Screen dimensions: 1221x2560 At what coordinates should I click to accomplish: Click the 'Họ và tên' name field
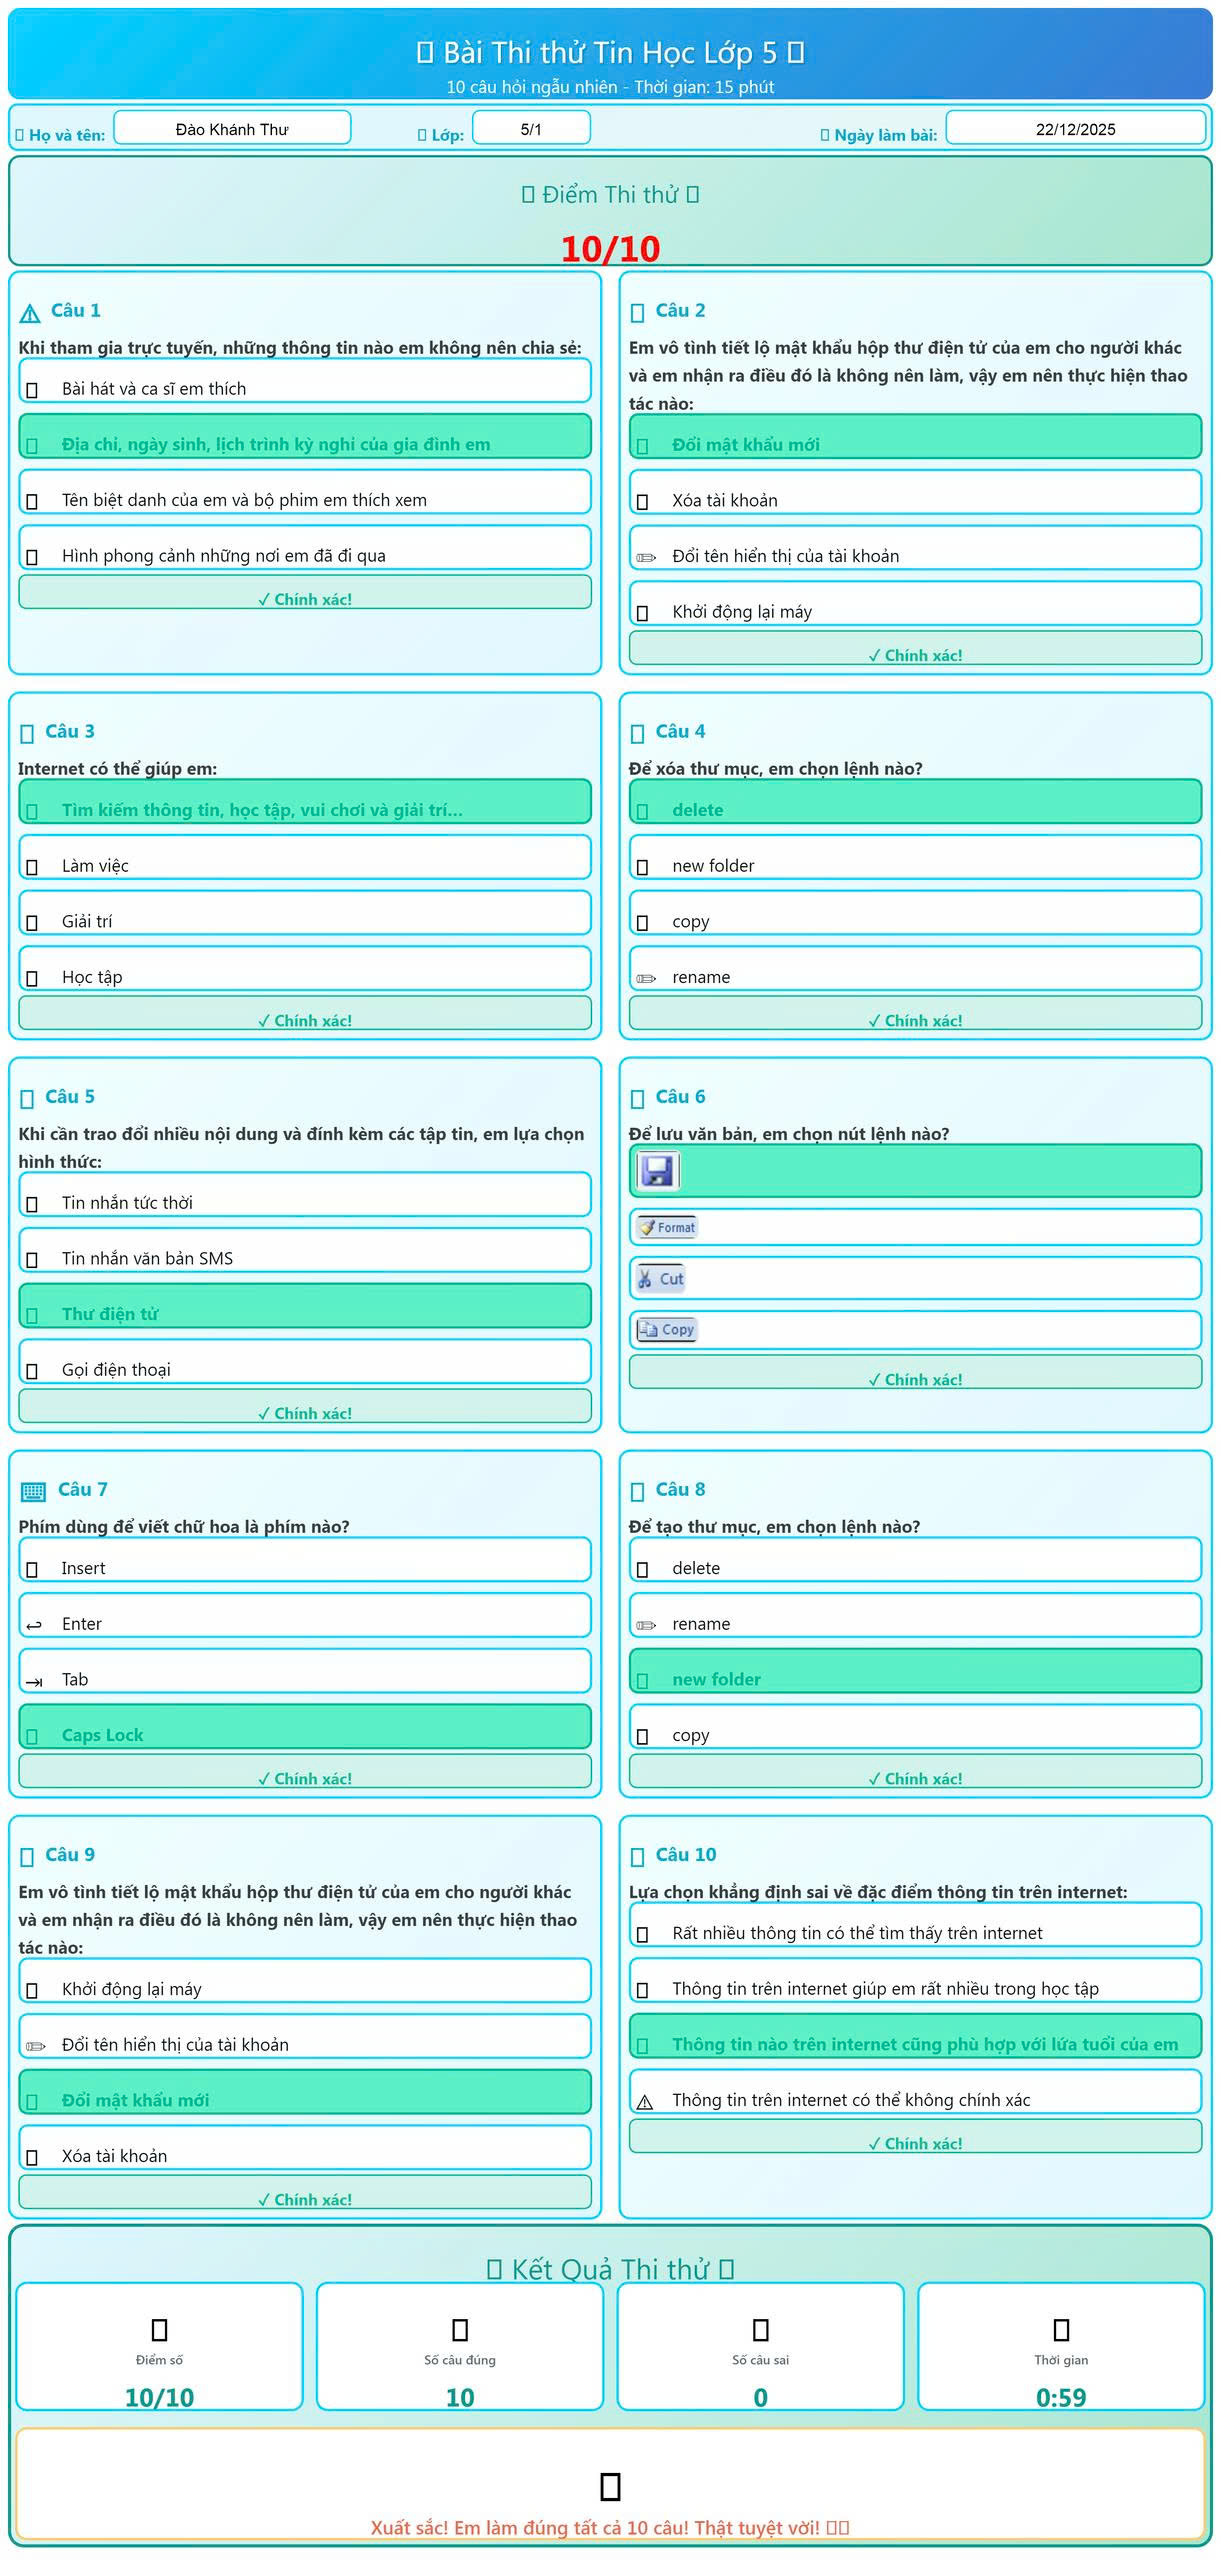tap(232, 129)
